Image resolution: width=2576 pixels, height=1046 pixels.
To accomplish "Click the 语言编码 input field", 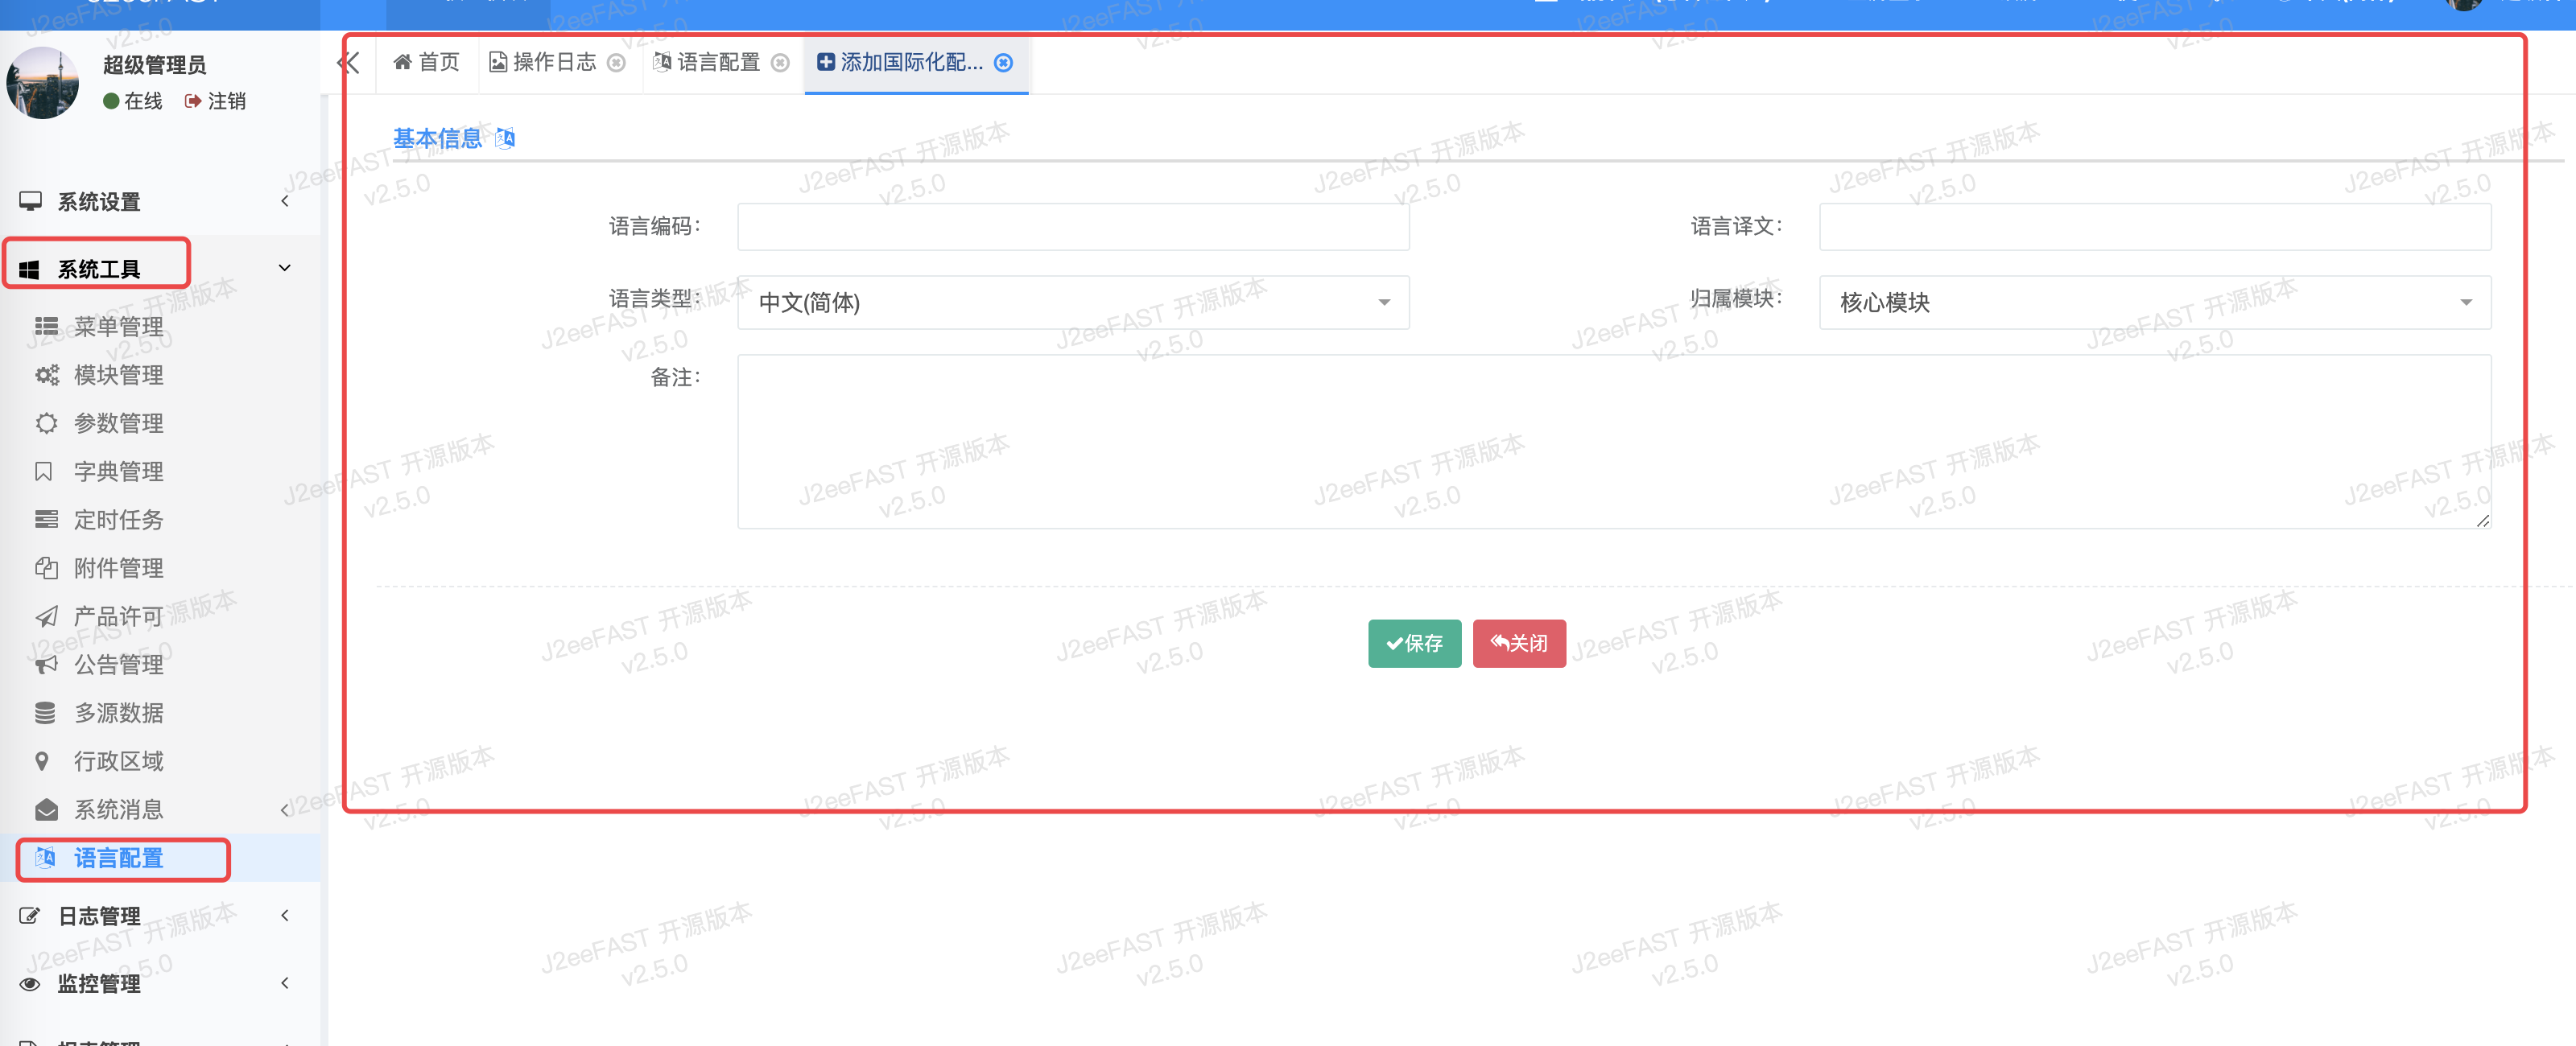I will point(1073,227).
